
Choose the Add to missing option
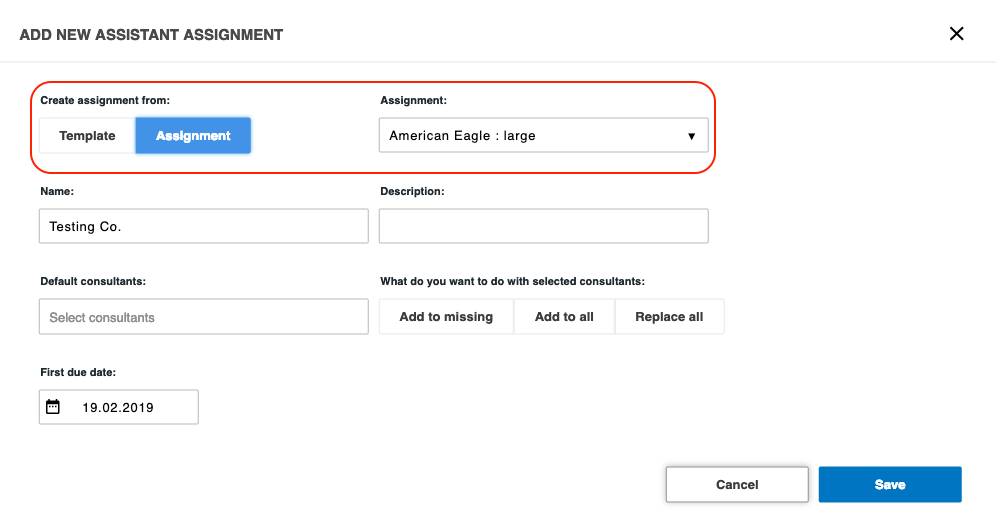point(446,317)
